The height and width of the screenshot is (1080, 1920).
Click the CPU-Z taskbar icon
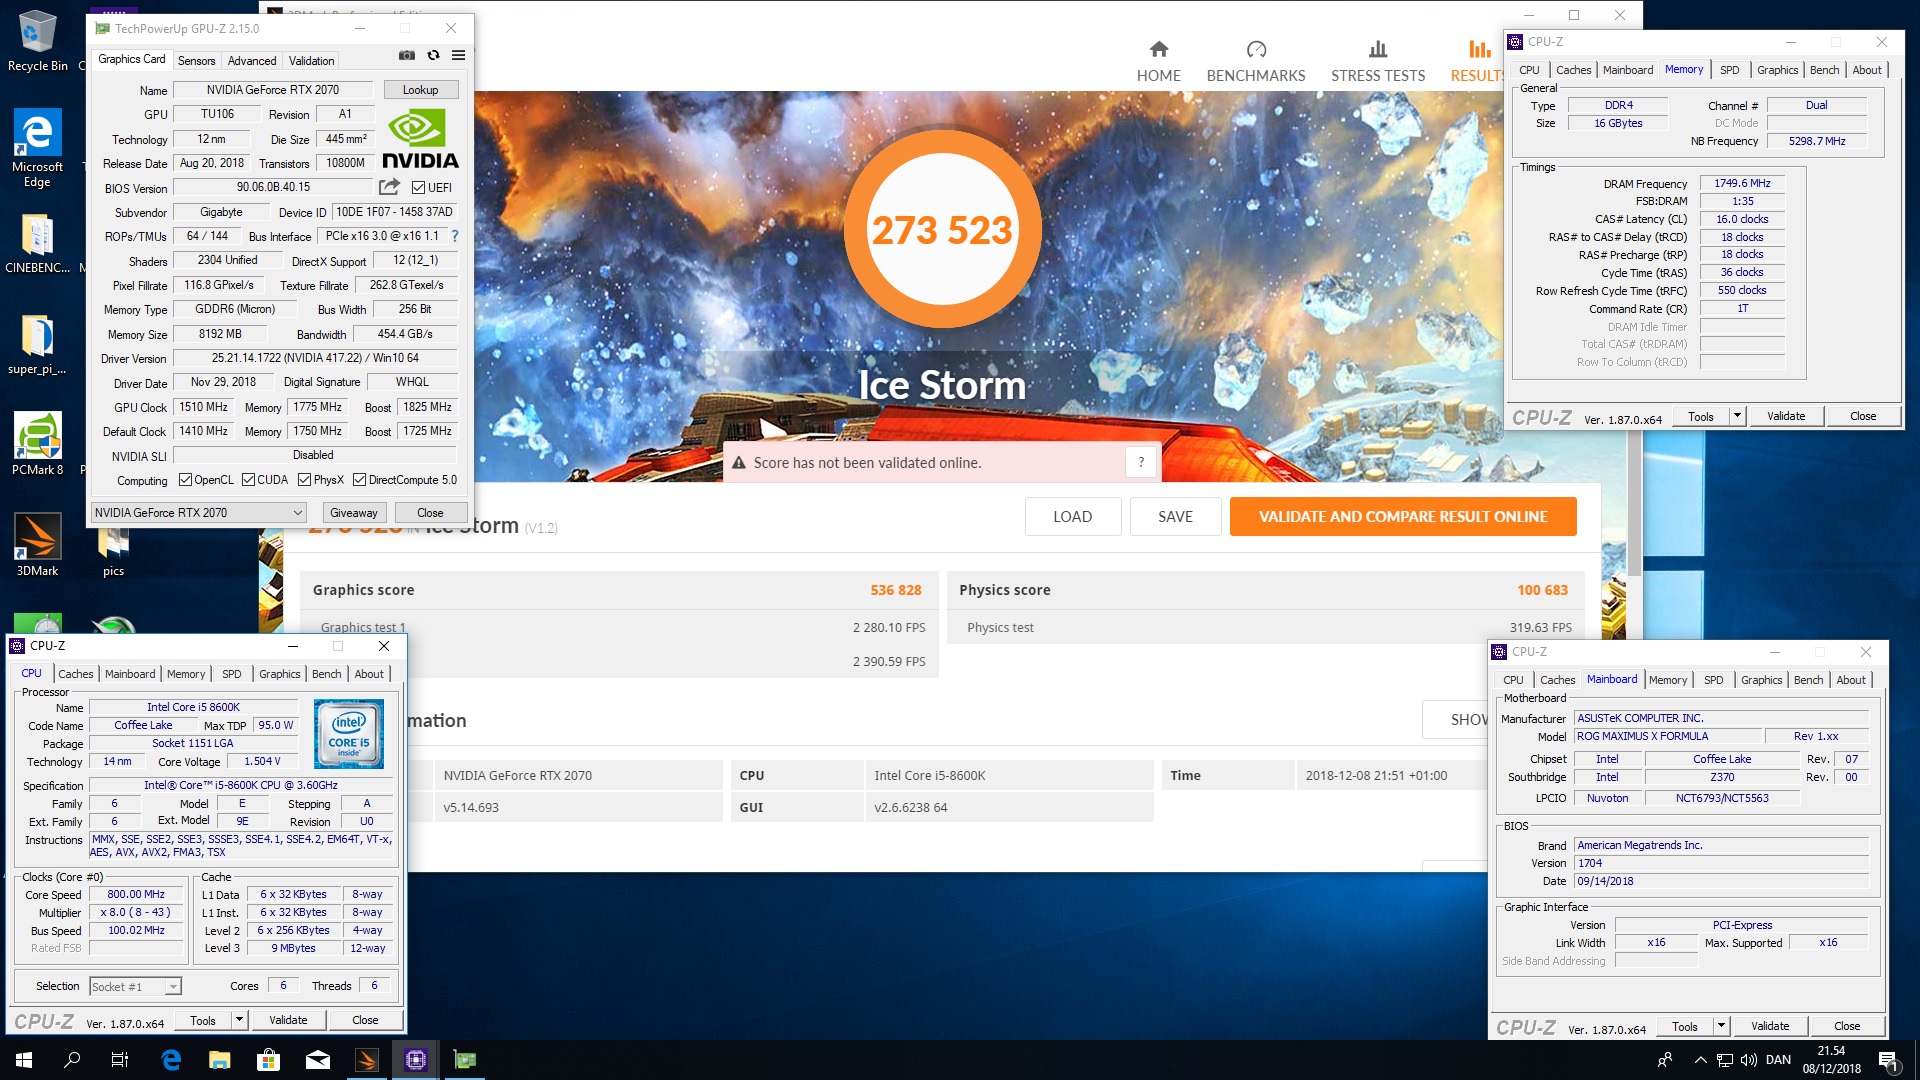coord(416,1060)
